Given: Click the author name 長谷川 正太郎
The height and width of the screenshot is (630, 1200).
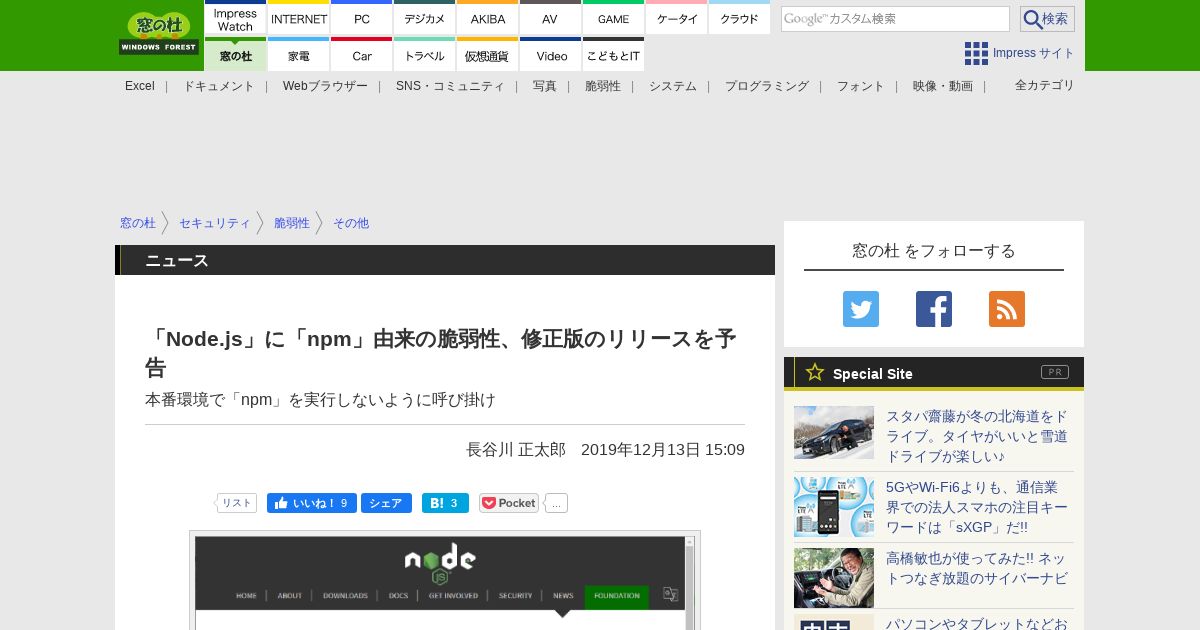Looking at the screenshot, I should [516, 450].
